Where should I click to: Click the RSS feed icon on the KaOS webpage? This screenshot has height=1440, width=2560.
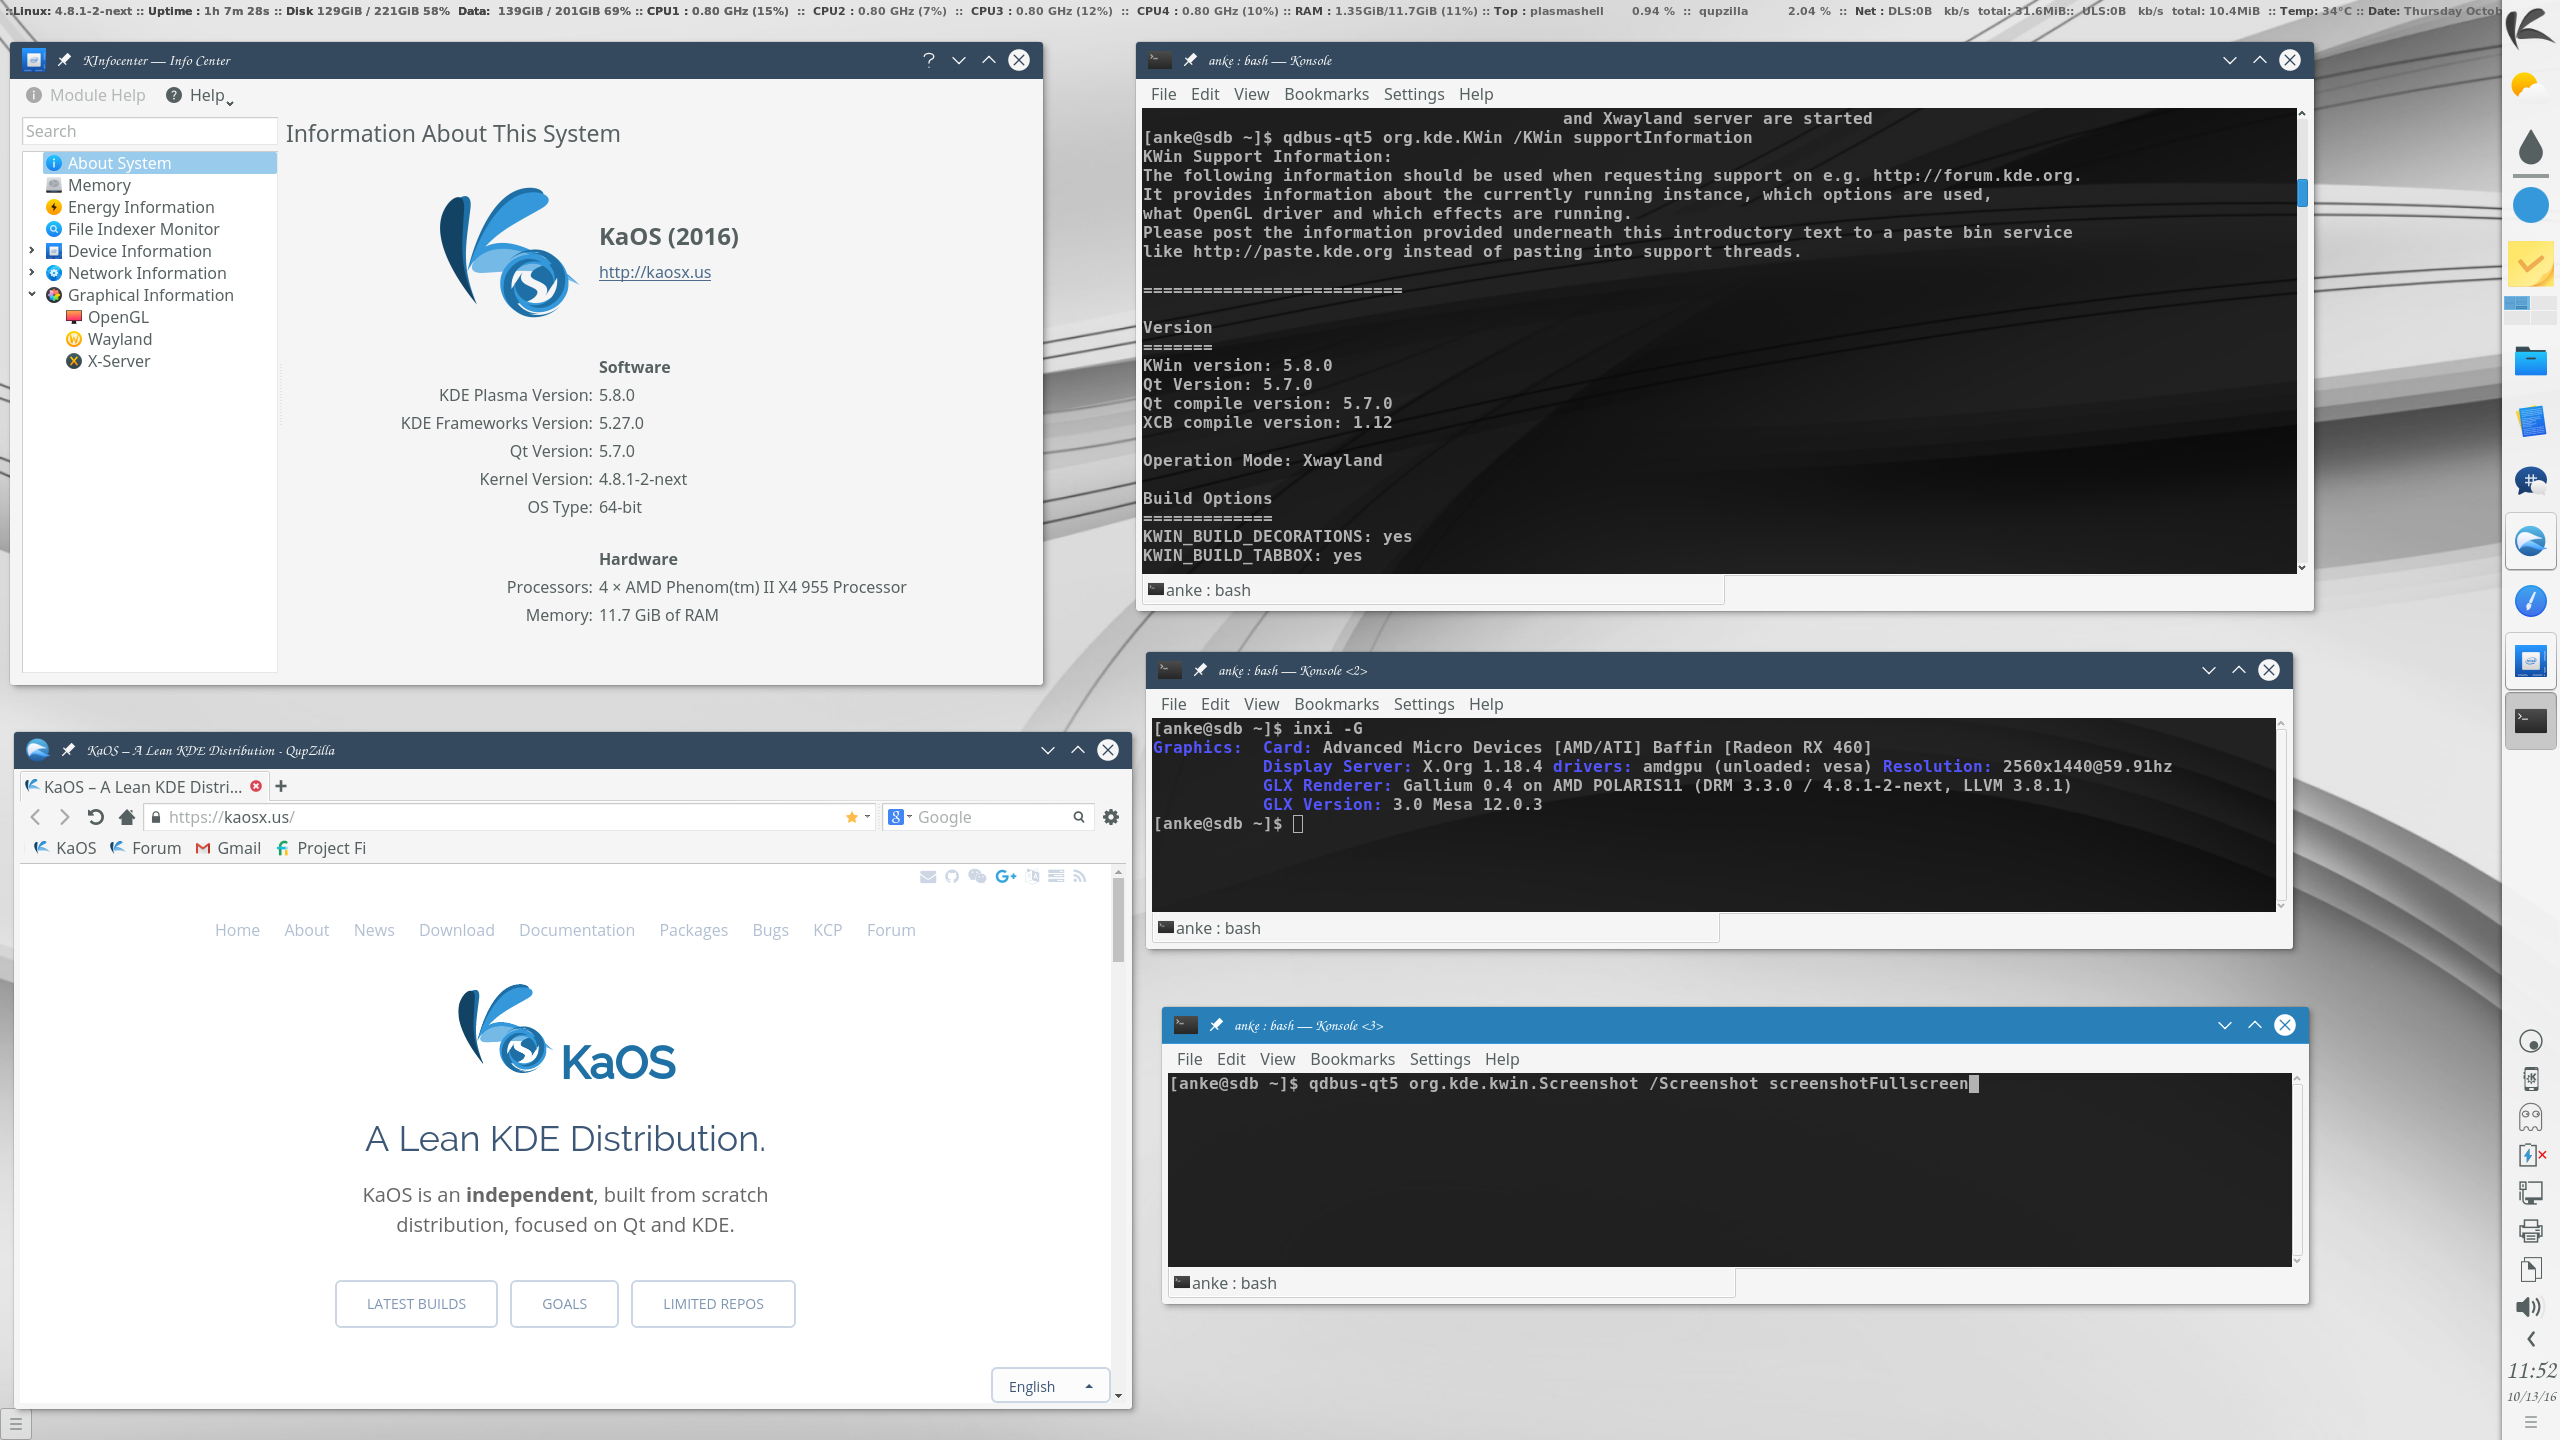pyautogui.click(x=1079, y=876)
